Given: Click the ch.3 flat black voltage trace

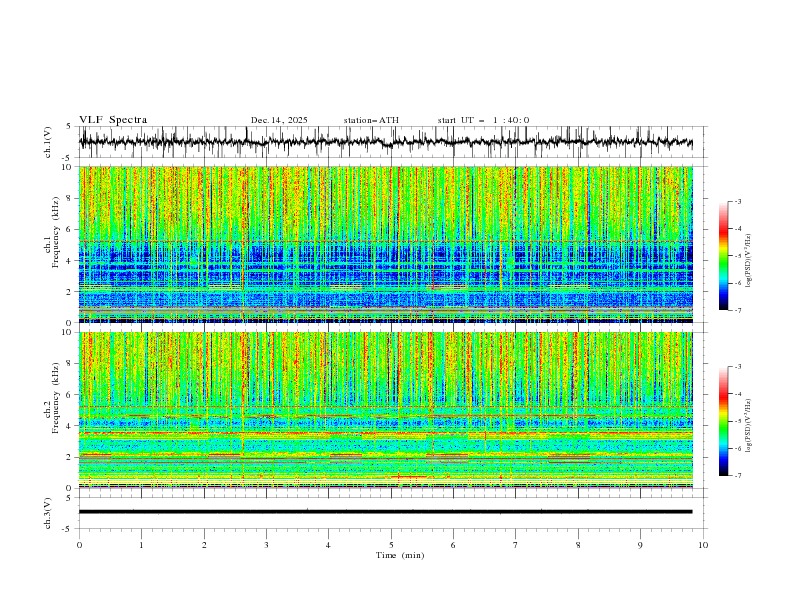Looking at the screenshot, I should tap(385, 512).
